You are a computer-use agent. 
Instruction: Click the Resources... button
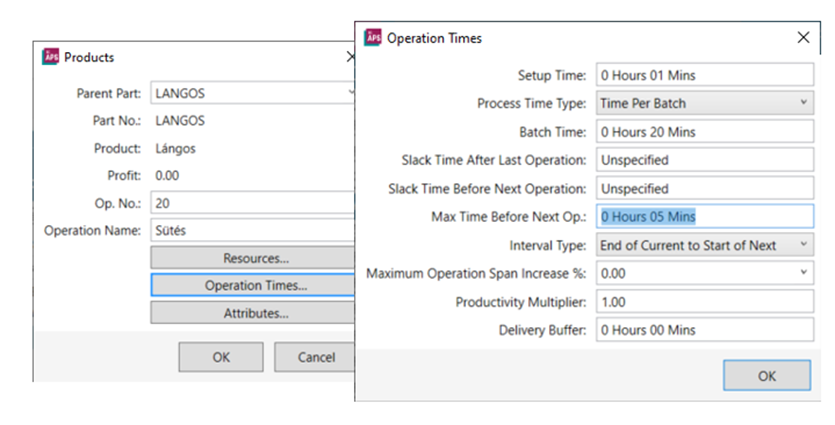pyautogui.click(x=254, y=258)
